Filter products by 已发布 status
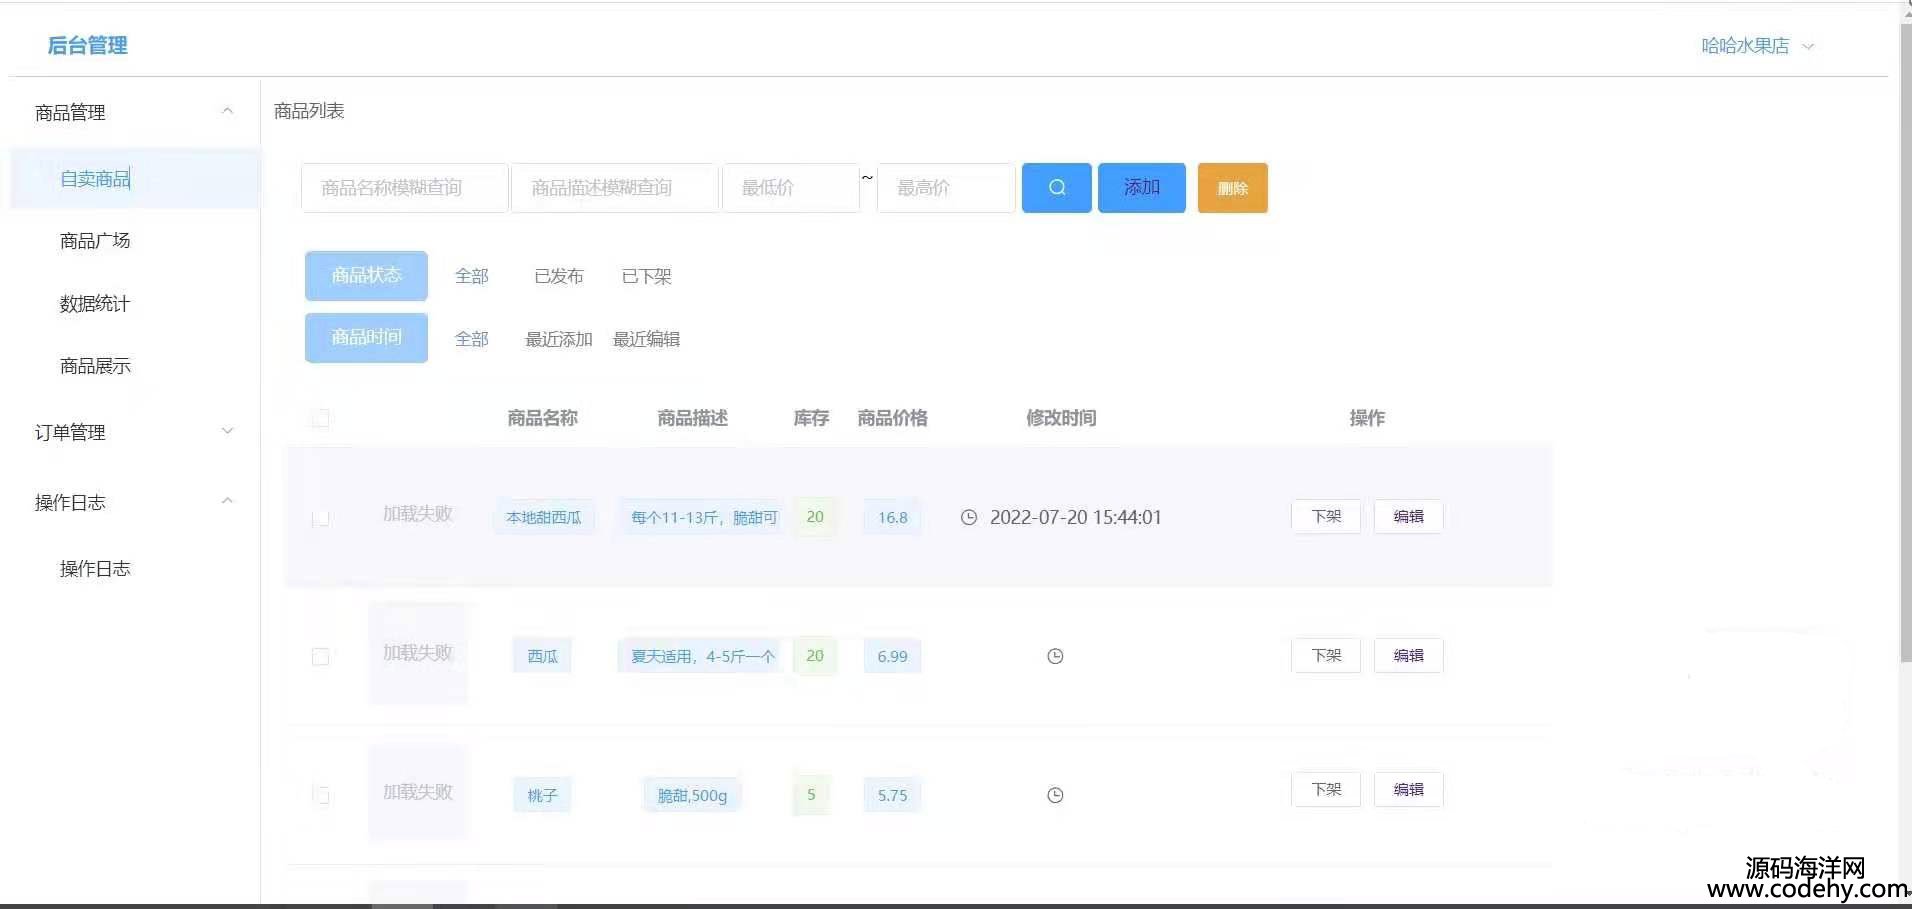Screen dimensions: 1912x909 pyautogui.click(x=558, y=276)
